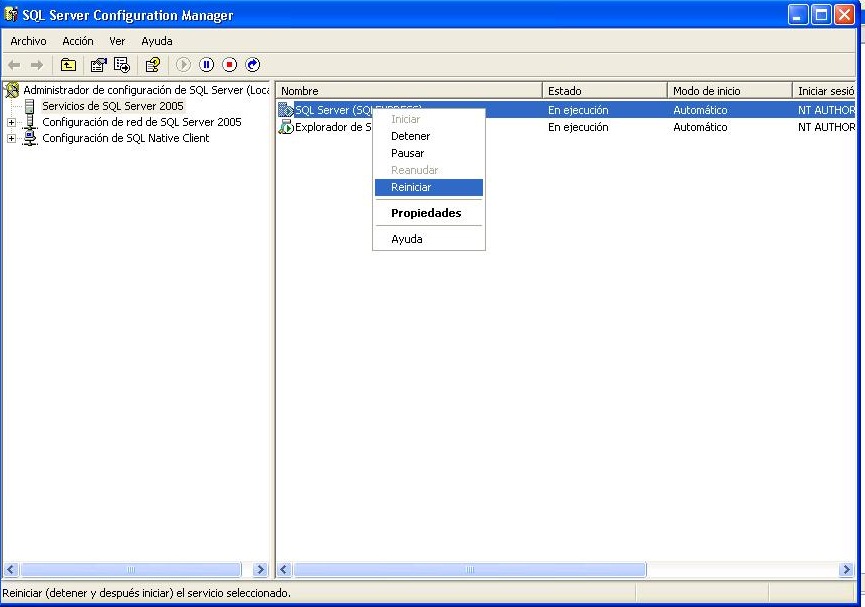Open the Acción menu

pos(78,41)
